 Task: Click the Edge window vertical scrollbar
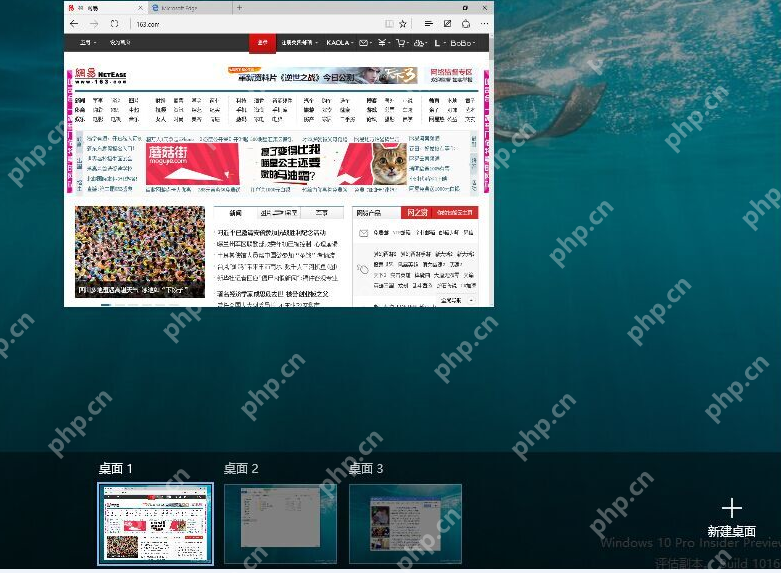pyautogui.click(x=492, y=169)
